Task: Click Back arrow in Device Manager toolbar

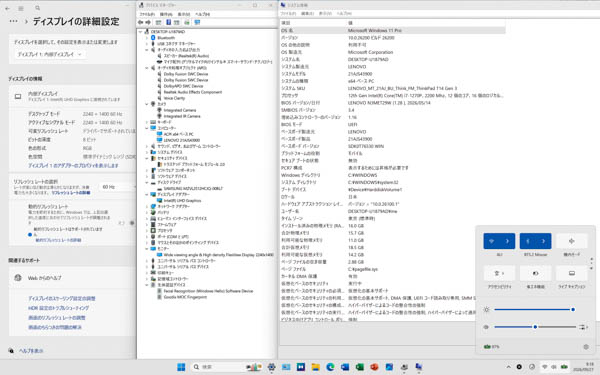Action: click(x=140, y=23)
